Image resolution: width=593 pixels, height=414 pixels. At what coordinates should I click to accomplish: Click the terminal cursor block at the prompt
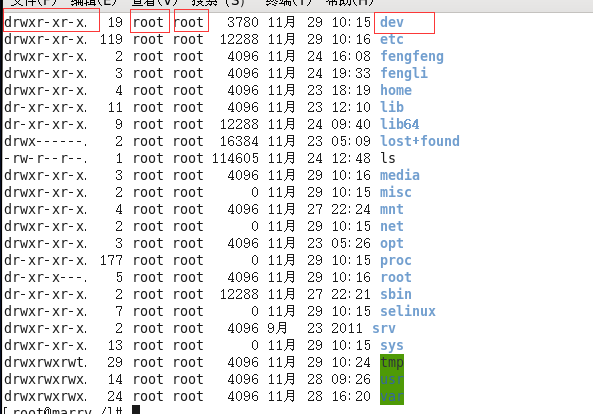136,410
